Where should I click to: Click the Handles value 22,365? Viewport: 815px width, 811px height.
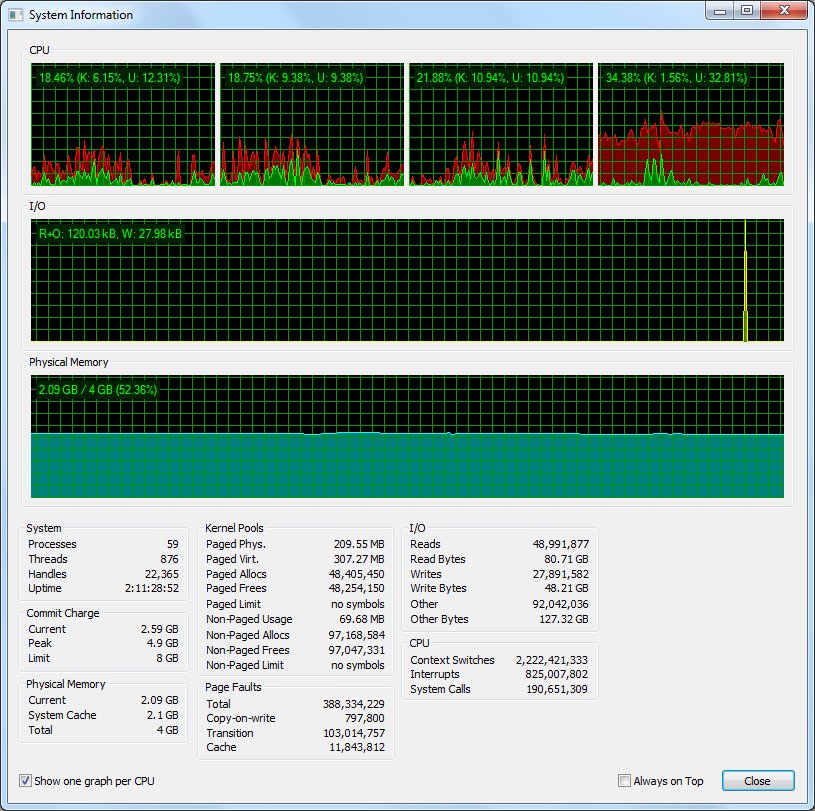click(x=162, y=574)
